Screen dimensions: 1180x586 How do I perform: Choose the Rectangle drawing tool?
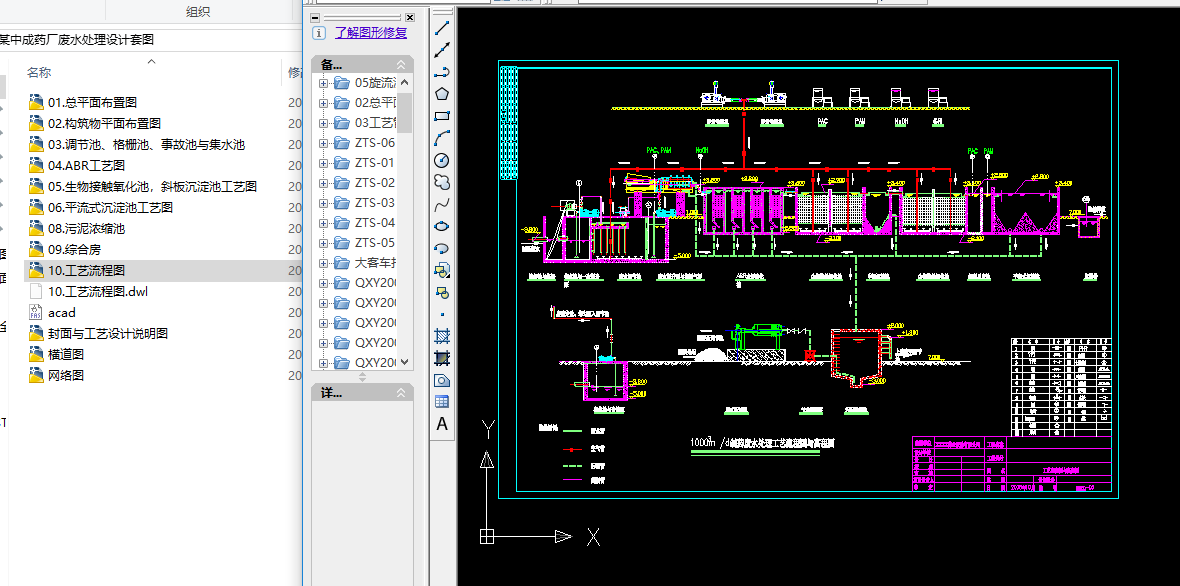[x=441, y=116]
